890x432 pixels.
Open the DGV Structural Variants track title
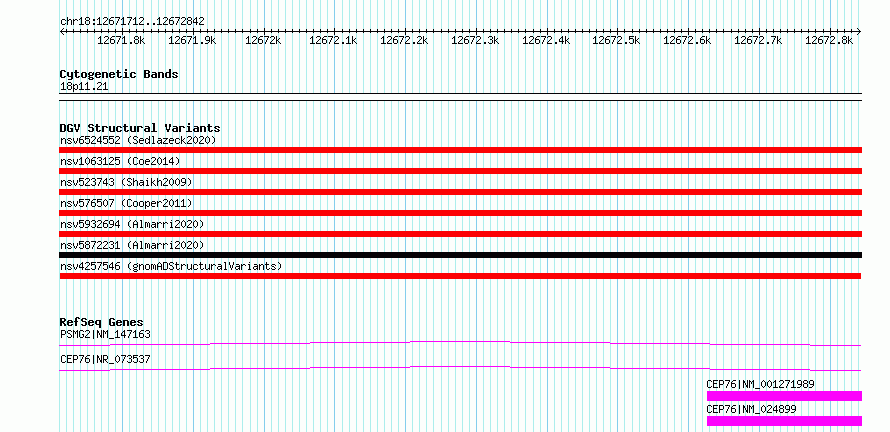[x=140, y=128]
